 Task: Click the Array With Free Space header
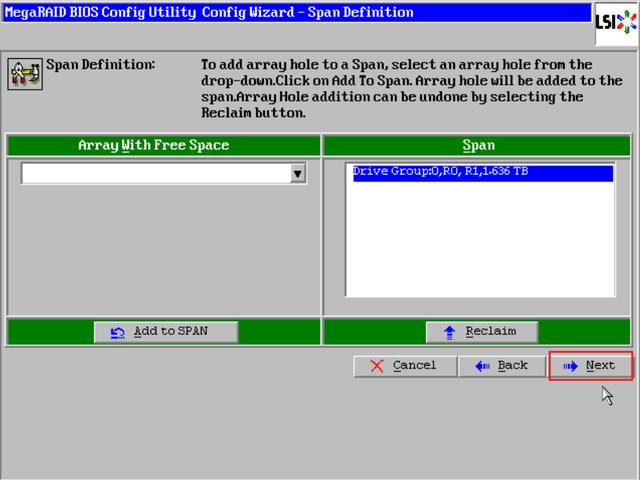(164, 145)
